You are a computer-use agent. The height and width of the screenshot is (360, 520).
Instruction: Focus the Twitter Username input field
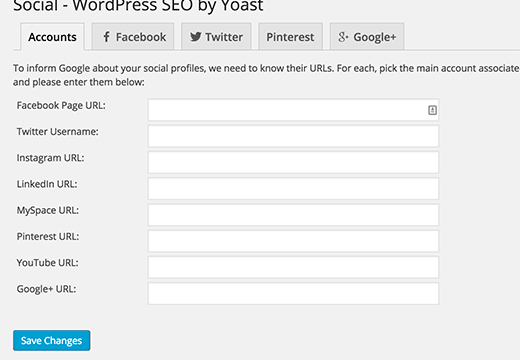click(x=293, y=136)
